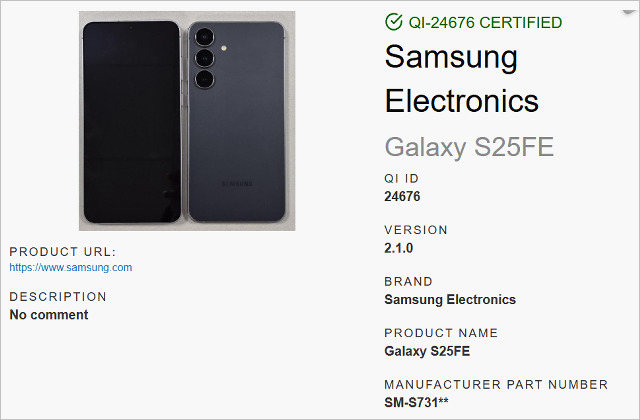This screenshot has width=640, height=420.
Task: Click the VERSION field label
Action: click(x=416, y=230)
